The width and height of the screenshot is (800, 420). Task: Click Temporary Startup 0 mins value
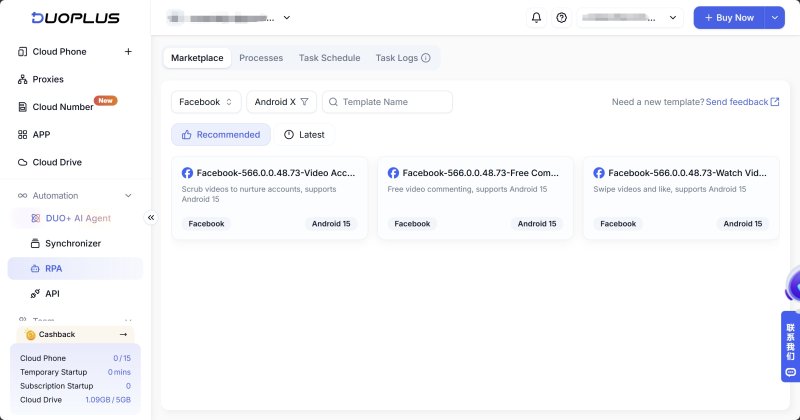coord(119,372)
